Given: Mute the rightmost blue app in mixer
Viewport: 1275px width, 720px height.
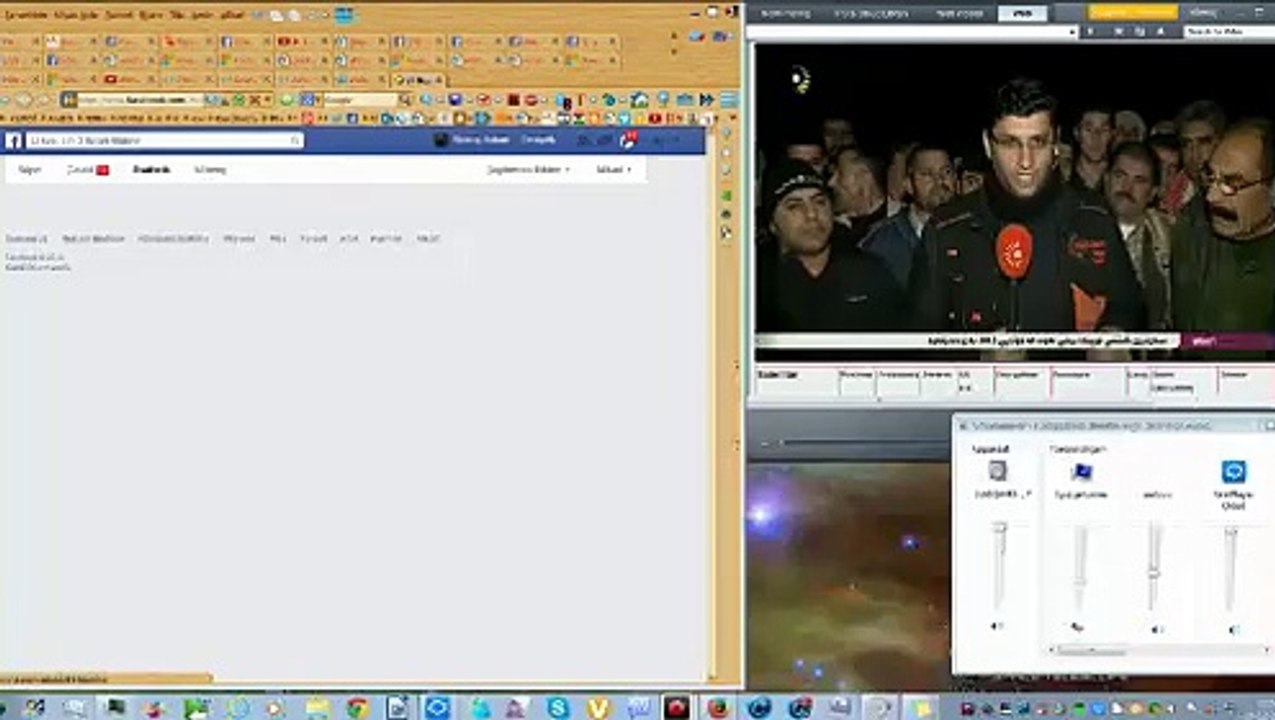Looking at the screenshot, I should (1233, 630).
